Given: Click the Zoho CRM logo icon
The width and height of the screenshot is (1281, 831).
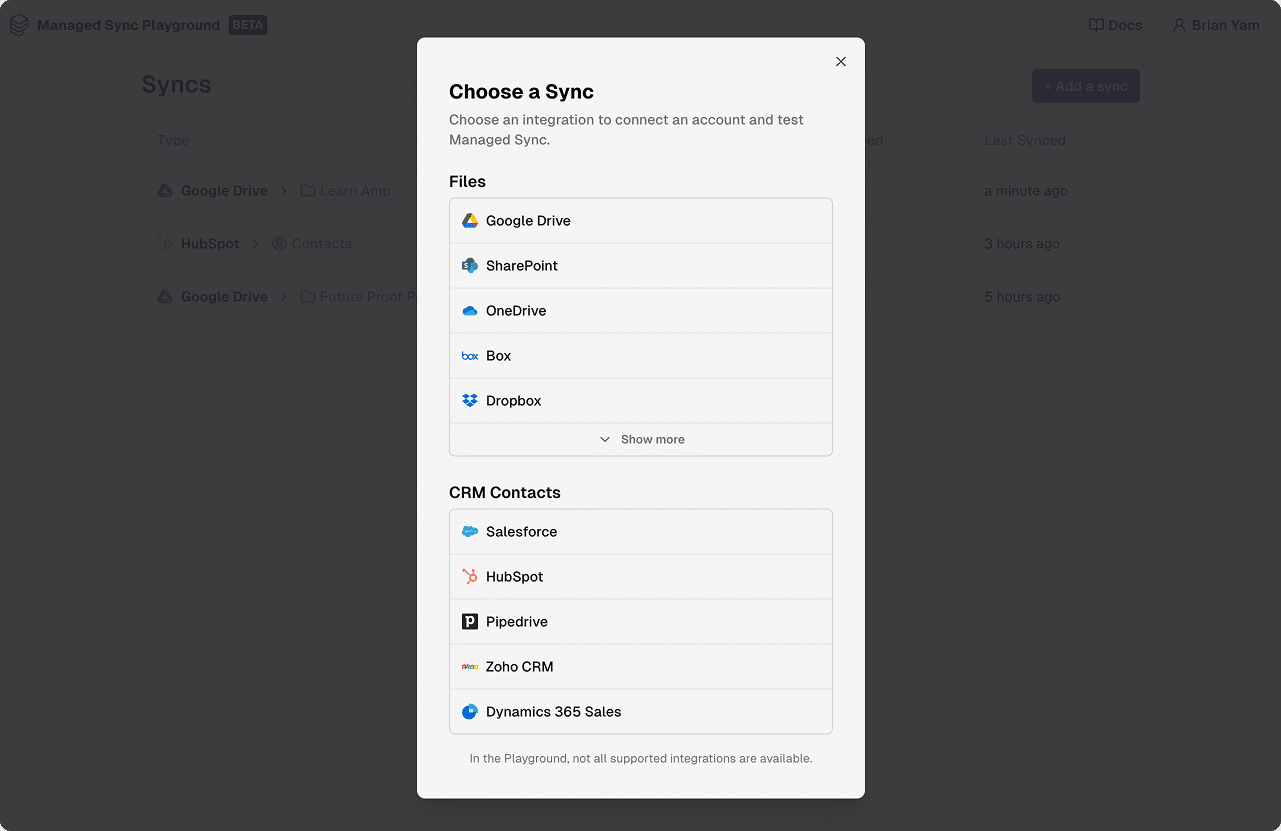Looking at the screenshot, I should click(470, 667).
